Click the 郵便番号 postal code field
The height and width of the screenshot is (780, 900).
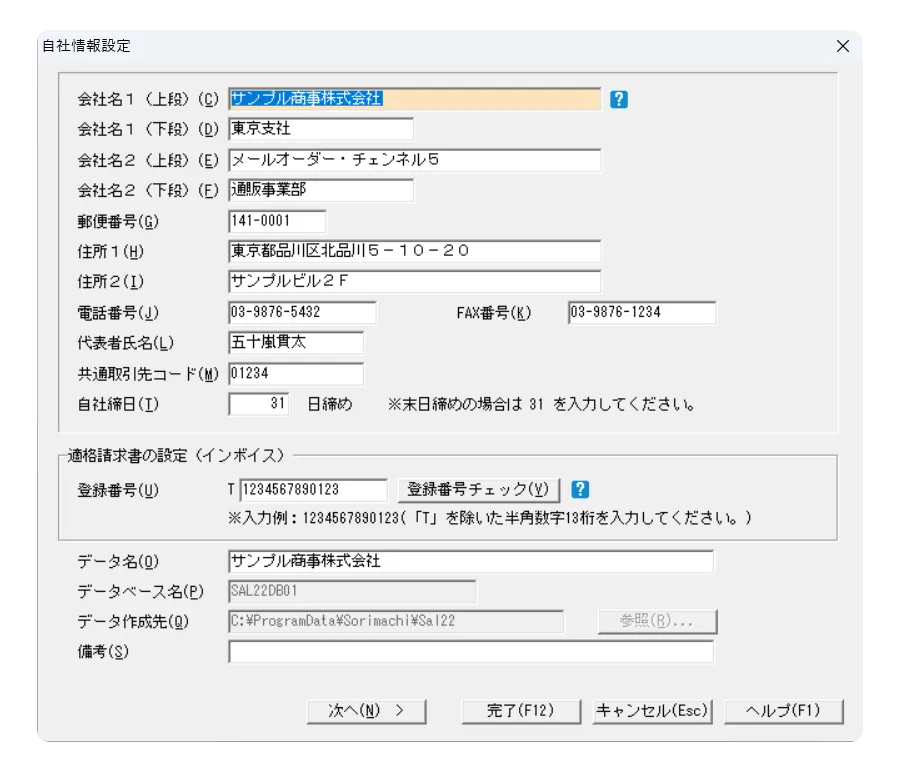click(277, 221)
